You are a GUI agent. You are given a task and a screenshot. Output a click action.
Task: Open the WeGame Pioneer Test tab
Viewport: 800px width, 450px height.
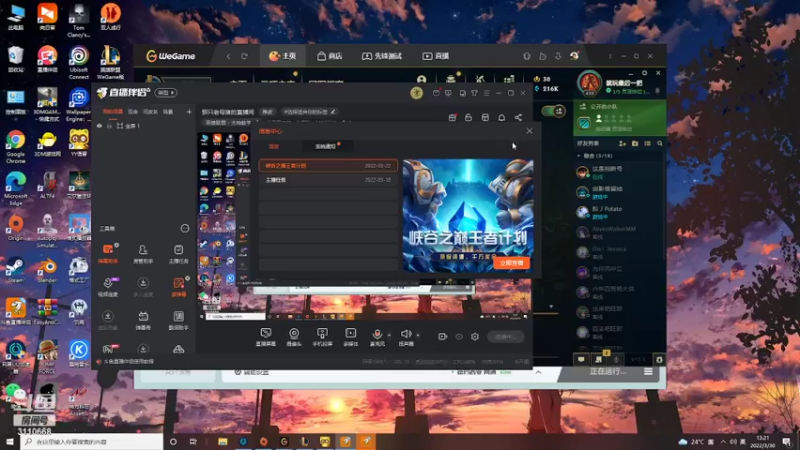[x=382, y=56]
